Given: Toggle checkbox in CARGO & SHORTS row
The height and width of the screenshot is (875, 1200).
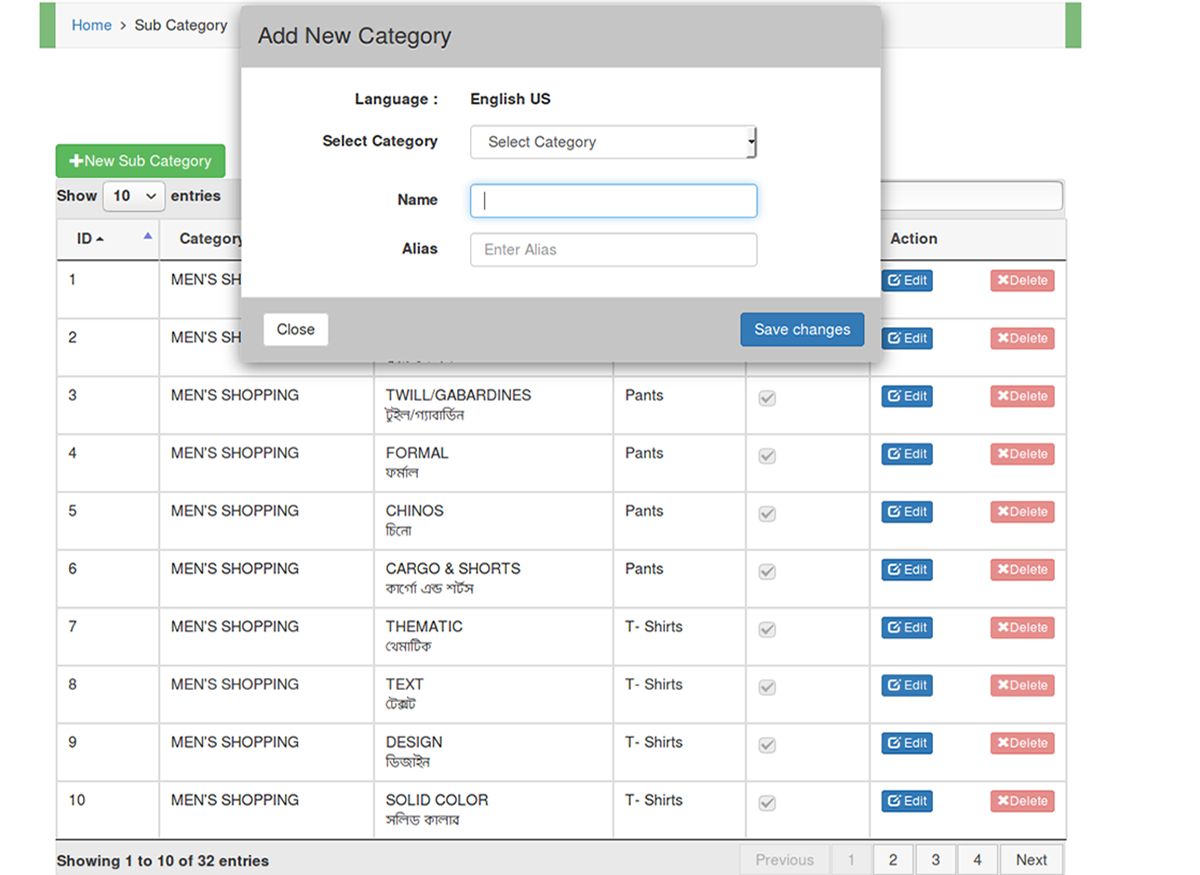Looking at the screenshot, I should [x=767, y=572].
